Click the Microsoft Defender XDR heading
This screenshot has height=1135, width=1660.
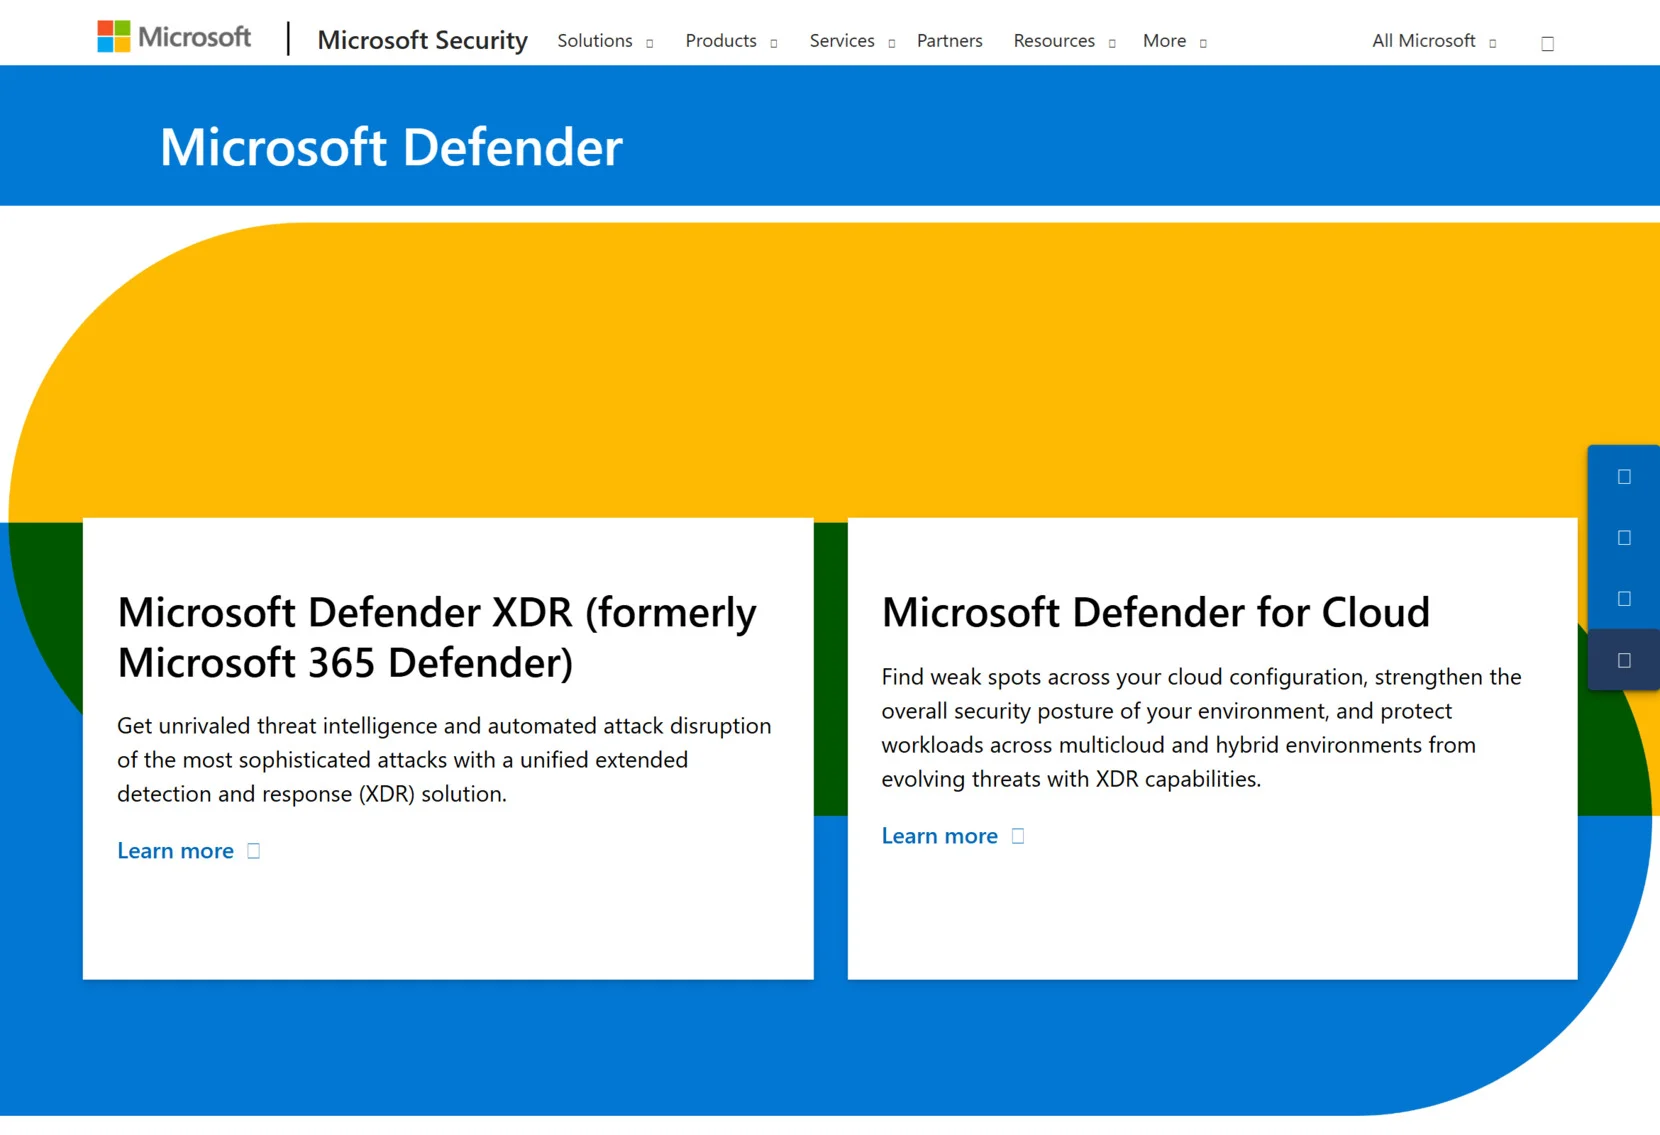pos(437,637)
